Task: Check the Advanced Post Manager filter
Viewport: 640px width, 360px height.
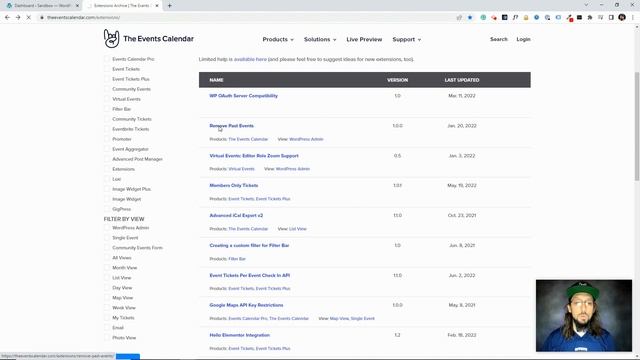Action: click(x=107, y=159)
